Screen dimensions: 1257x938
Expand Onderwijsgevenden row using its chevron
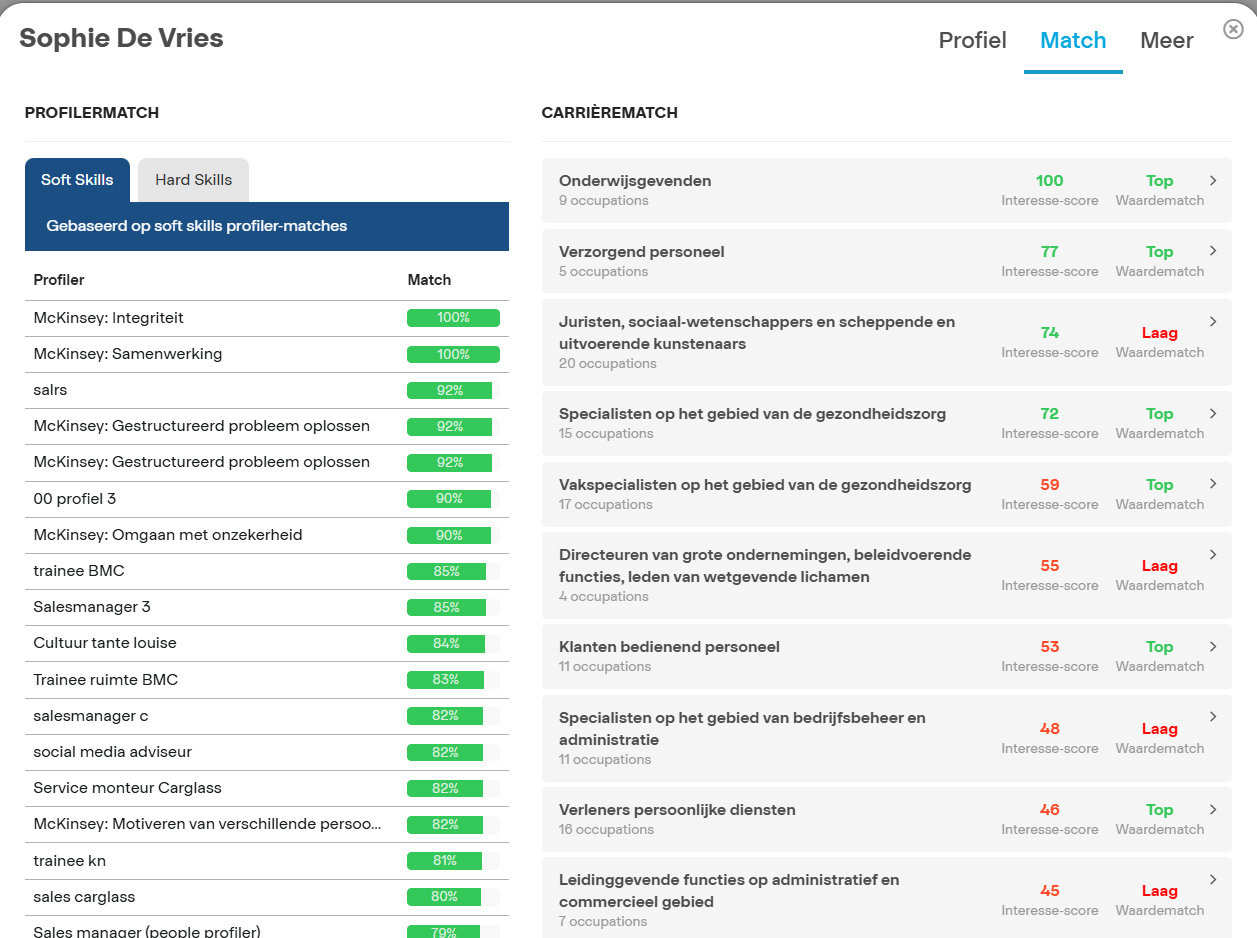click(x=1213, y=181)
